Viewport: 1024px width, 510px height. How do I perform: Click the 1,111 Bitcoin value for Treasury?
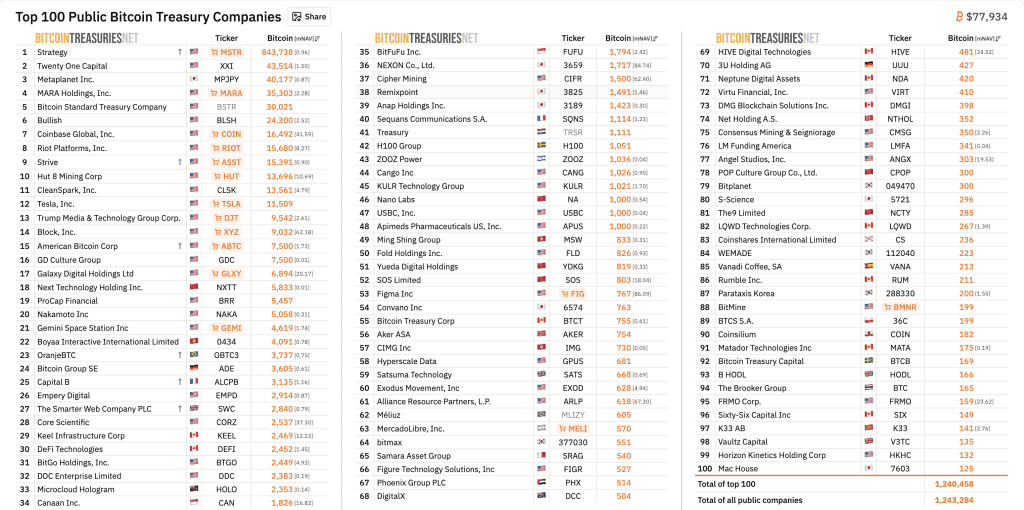(620, 133)
